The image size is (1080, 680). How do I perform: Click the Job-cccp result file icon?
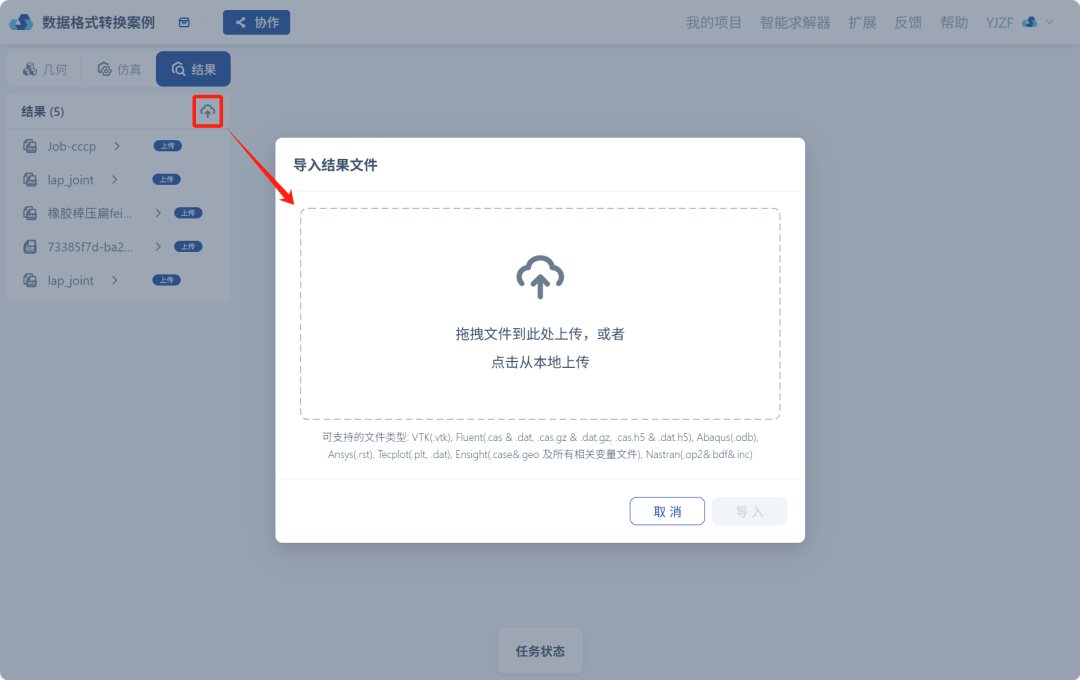30,146
